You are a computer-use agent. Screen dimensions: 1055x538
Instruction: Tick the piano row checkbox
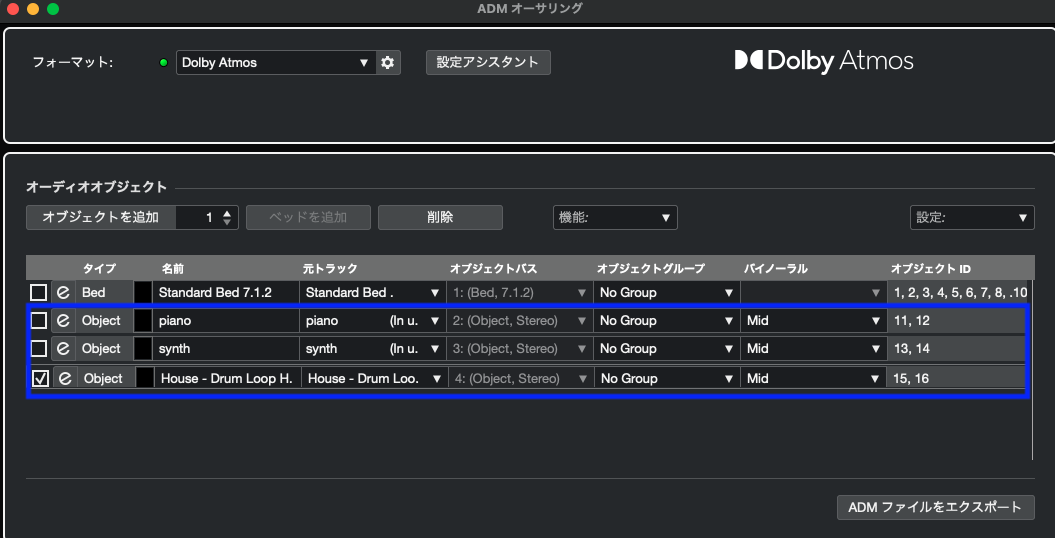click(x=38, y=321)
